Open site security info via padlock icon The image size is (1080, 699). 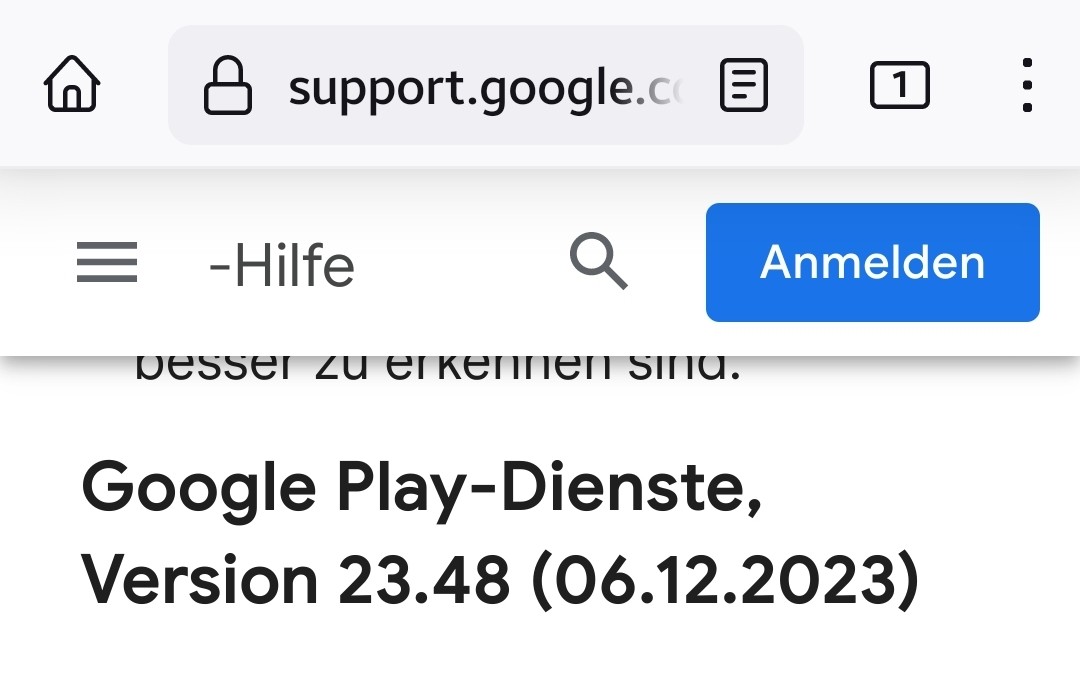click(x=228, y=85)
